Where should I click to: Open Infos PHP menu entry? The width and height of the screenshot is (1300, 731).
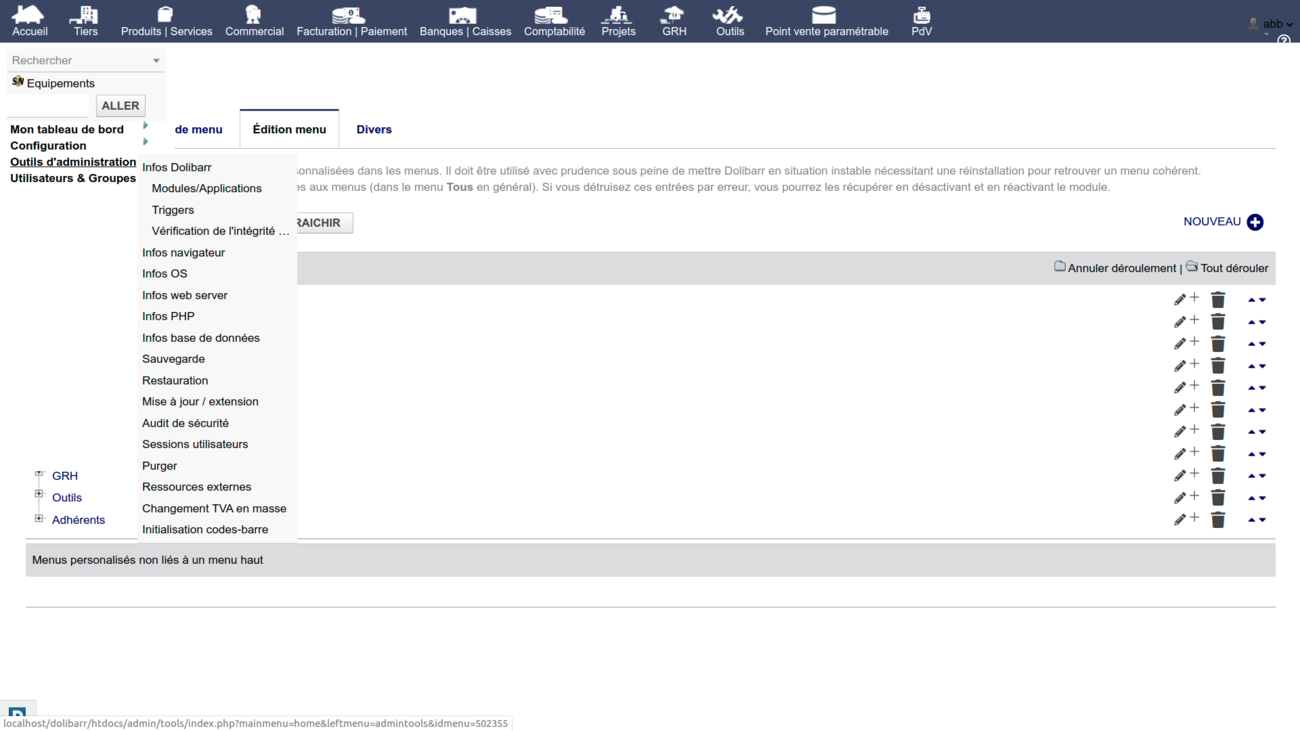168,316
